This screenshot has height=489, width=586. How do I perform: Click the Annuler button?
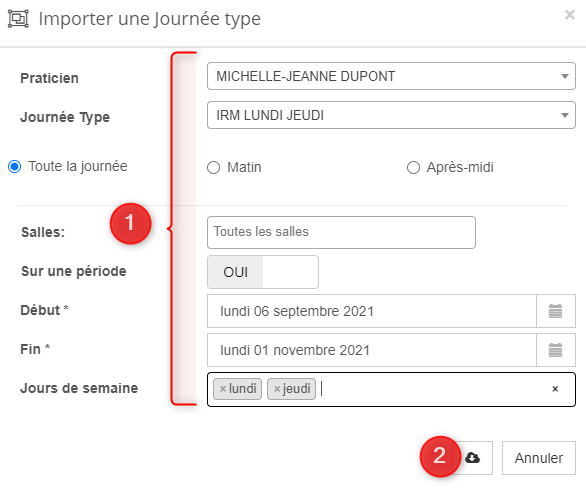539,458
